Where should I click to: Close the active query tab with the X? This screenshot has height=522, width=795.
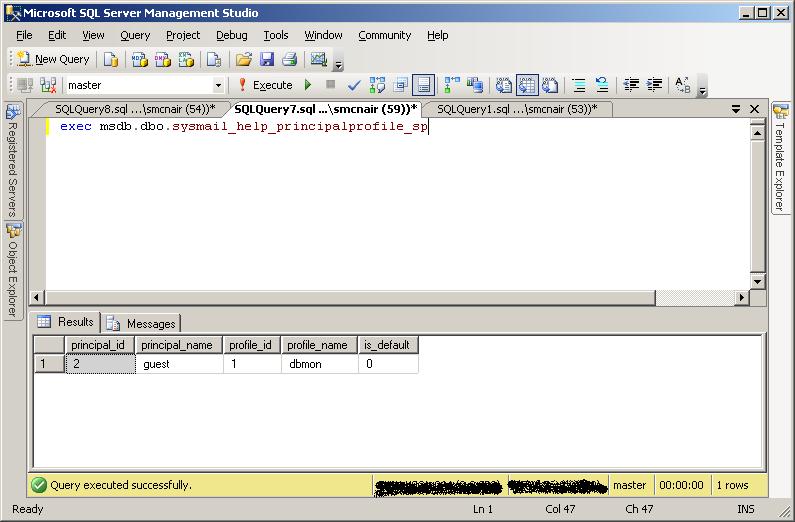754,109
